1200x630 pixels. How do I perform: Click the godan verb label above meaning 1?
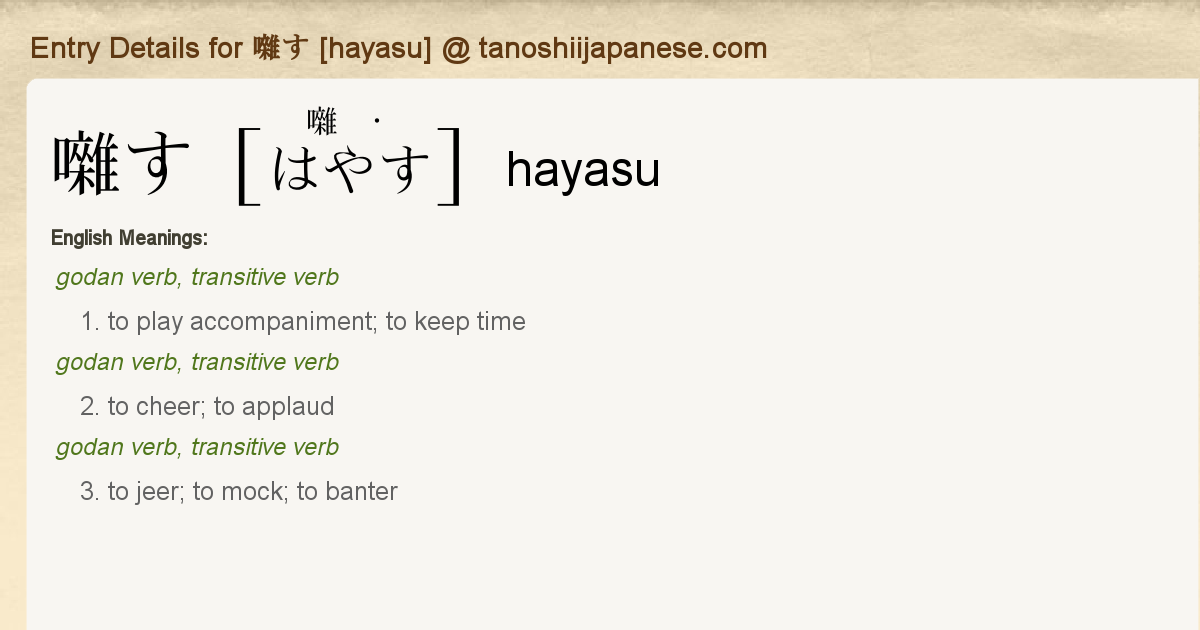pyautogui.click(x=197, y=277)
